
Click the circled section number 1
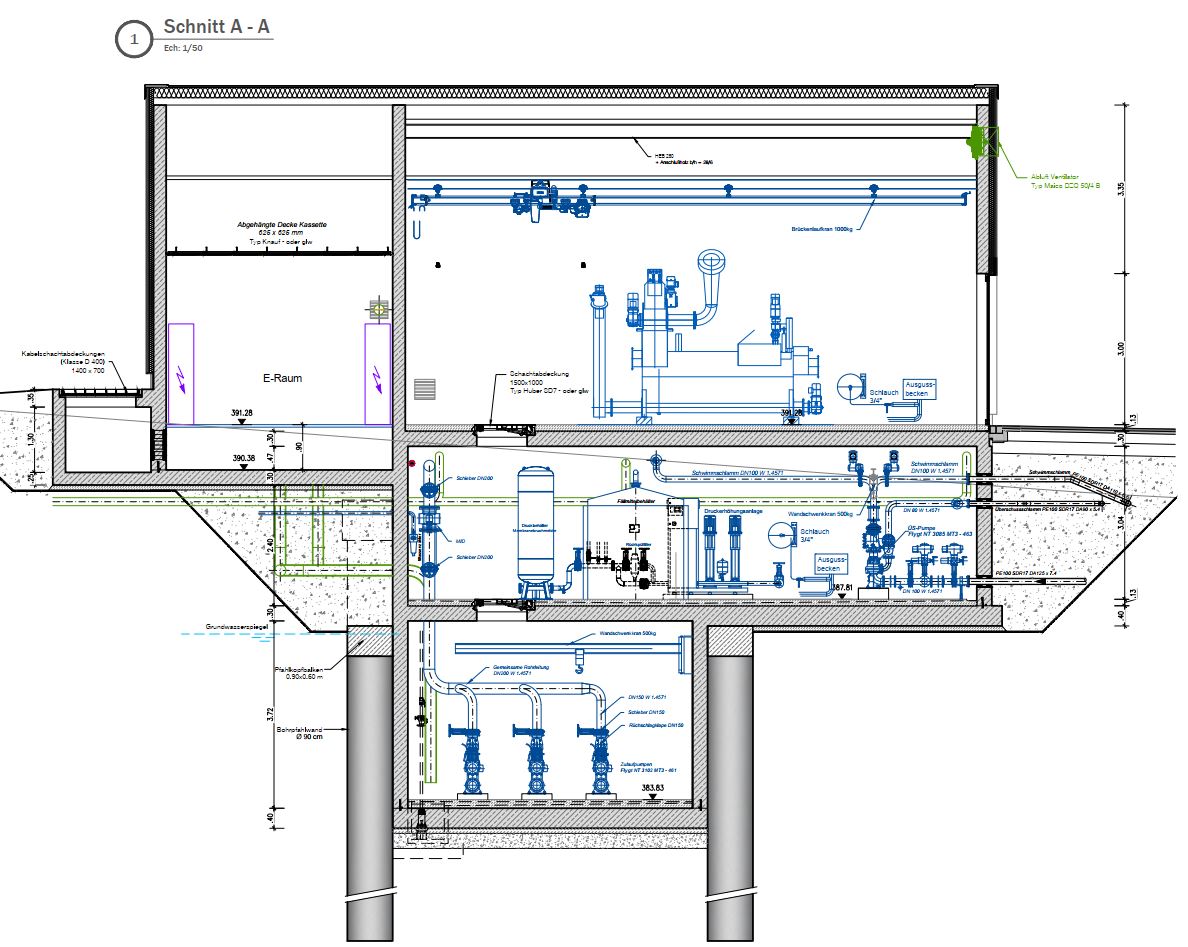click(132, 39)
